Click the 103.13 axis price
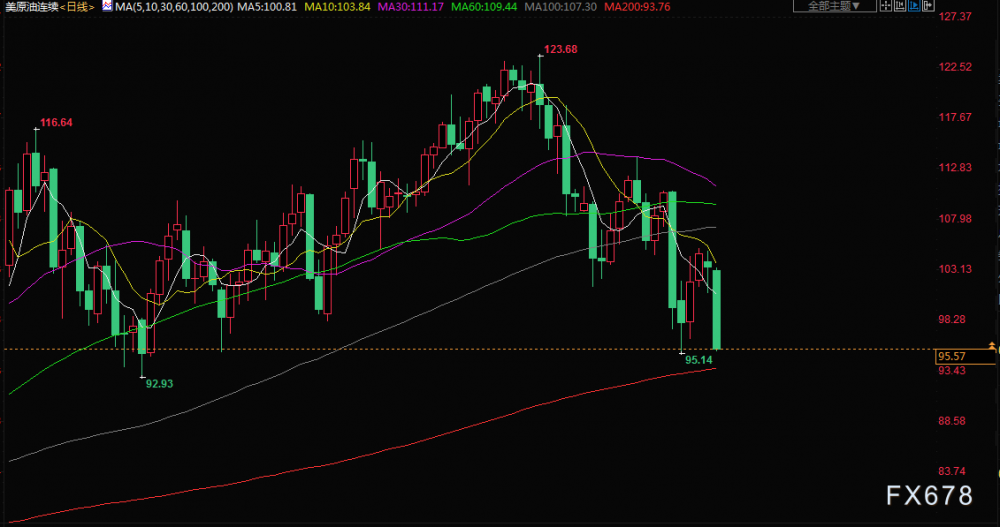The image size is (1000, 527). [x=955, y=269]
